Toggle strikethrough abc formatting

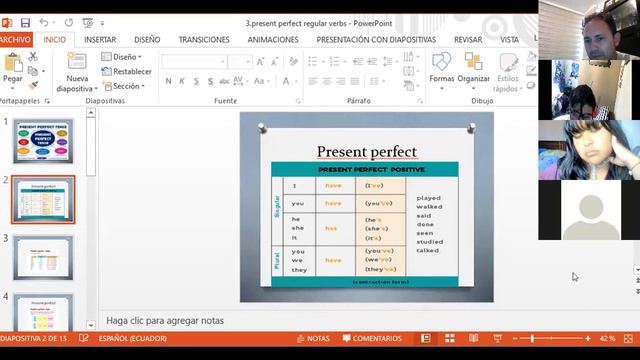[224, 81]
